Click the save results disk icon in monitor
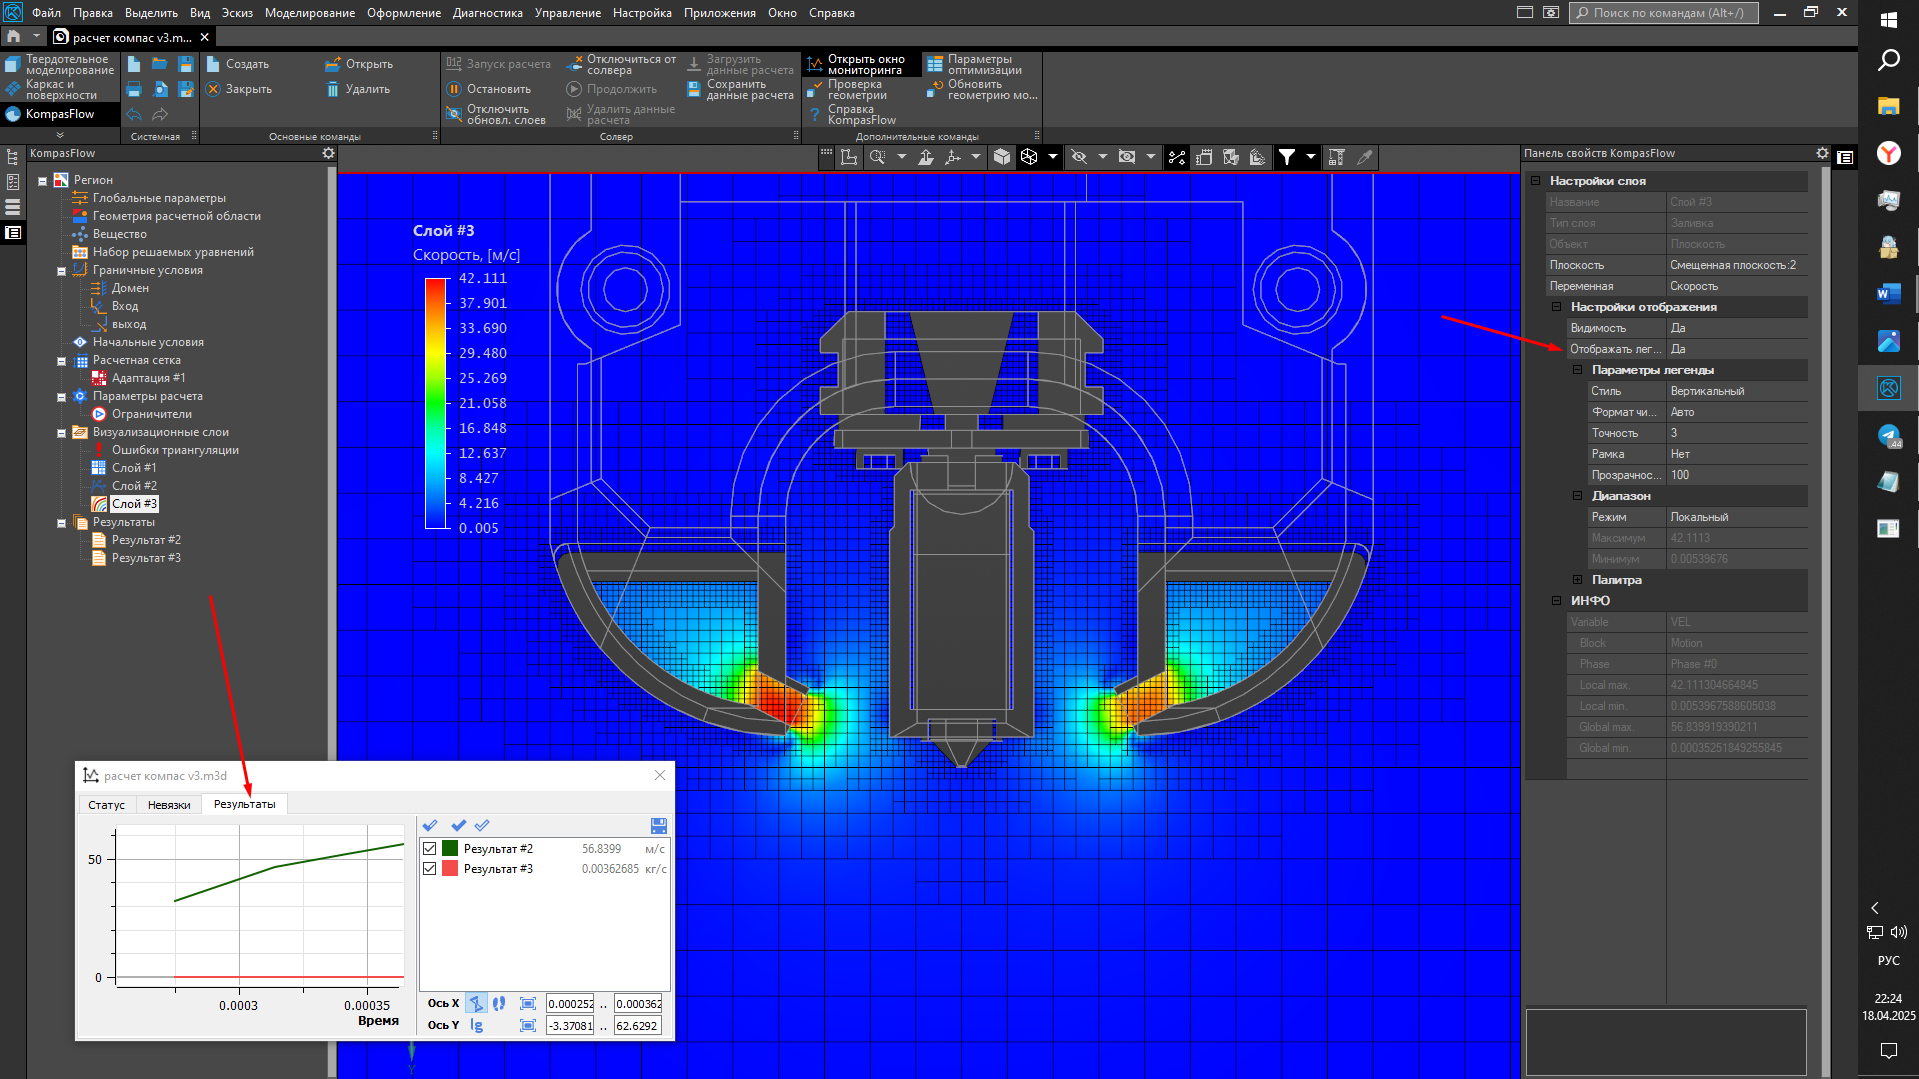Image resolution: width=1919 pixels, height=1079 pixels. 658,826
